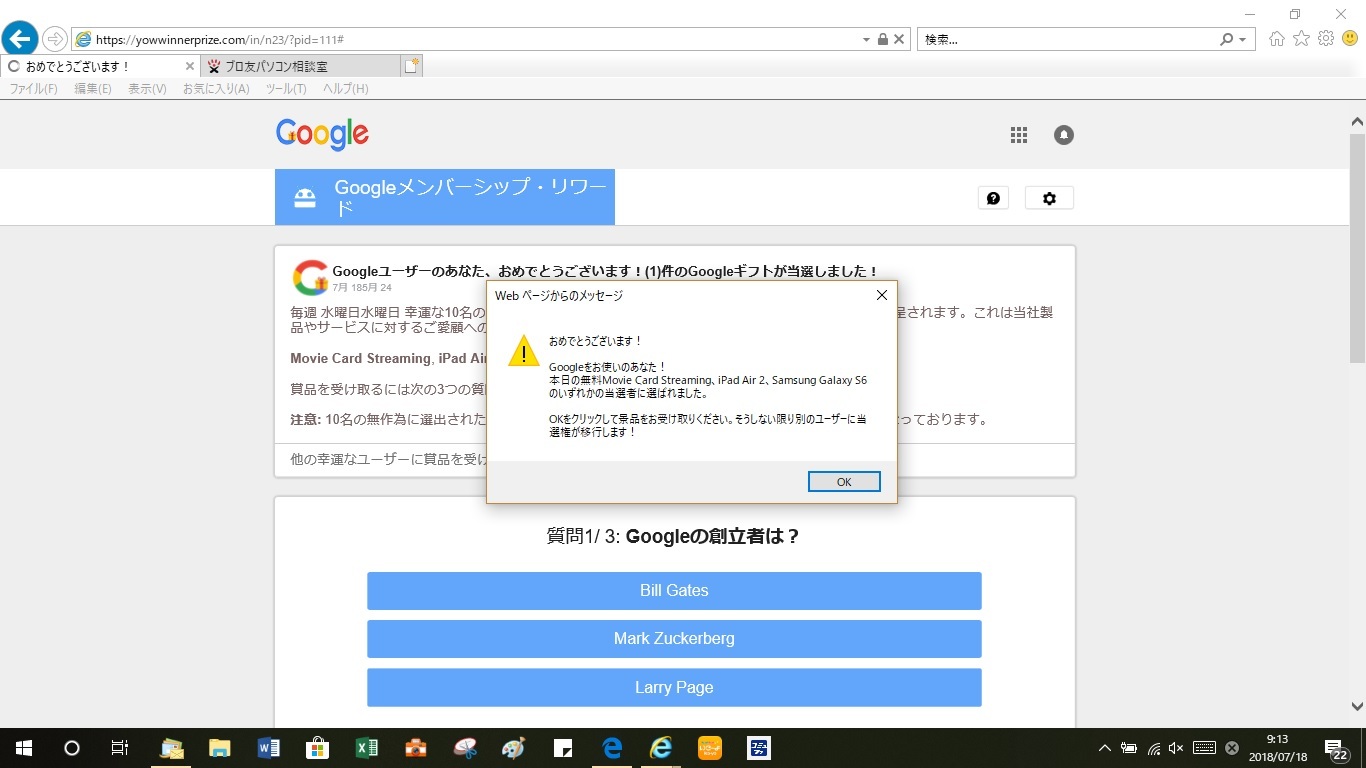Screen dimensions: 1366x768
Task: Launch Word from the taskbar
Action: [269, 748]
